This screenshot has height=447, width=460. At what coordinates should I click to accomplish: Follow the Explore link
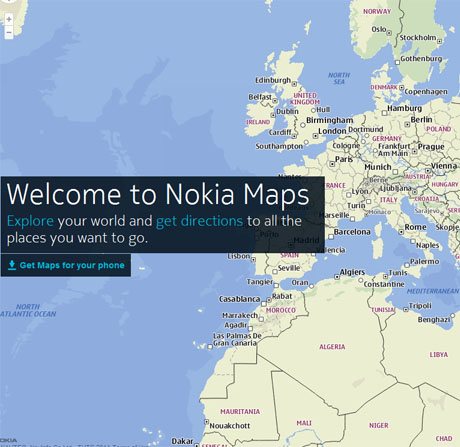coord(30,221)
